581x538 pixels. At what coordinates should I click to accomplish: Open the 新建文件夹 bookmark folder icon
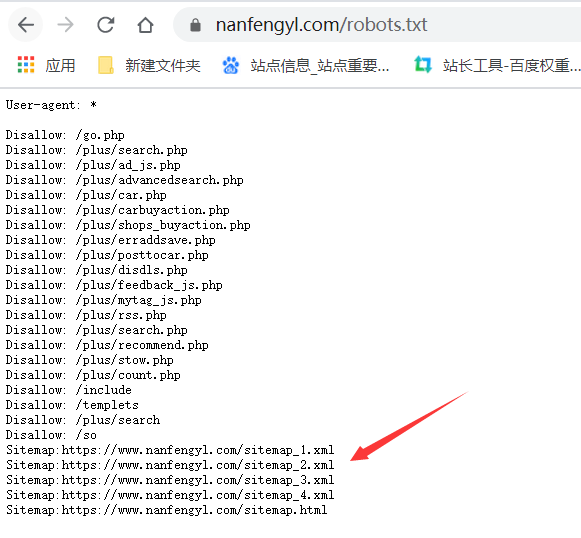pyautogui.click(x=106, y=65)
